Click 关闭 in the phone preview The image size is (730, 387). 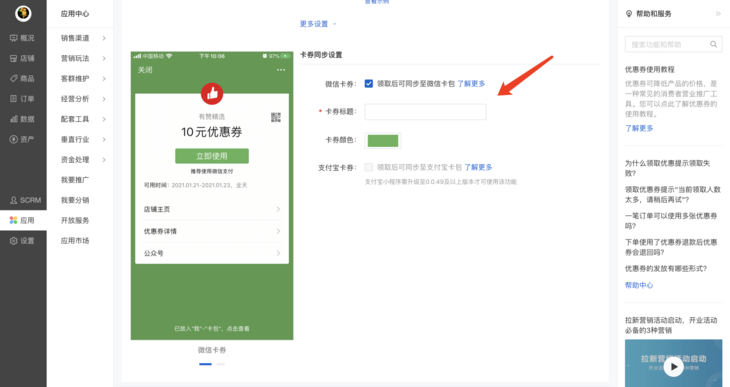pyautogui.click(x=145, y=70)
